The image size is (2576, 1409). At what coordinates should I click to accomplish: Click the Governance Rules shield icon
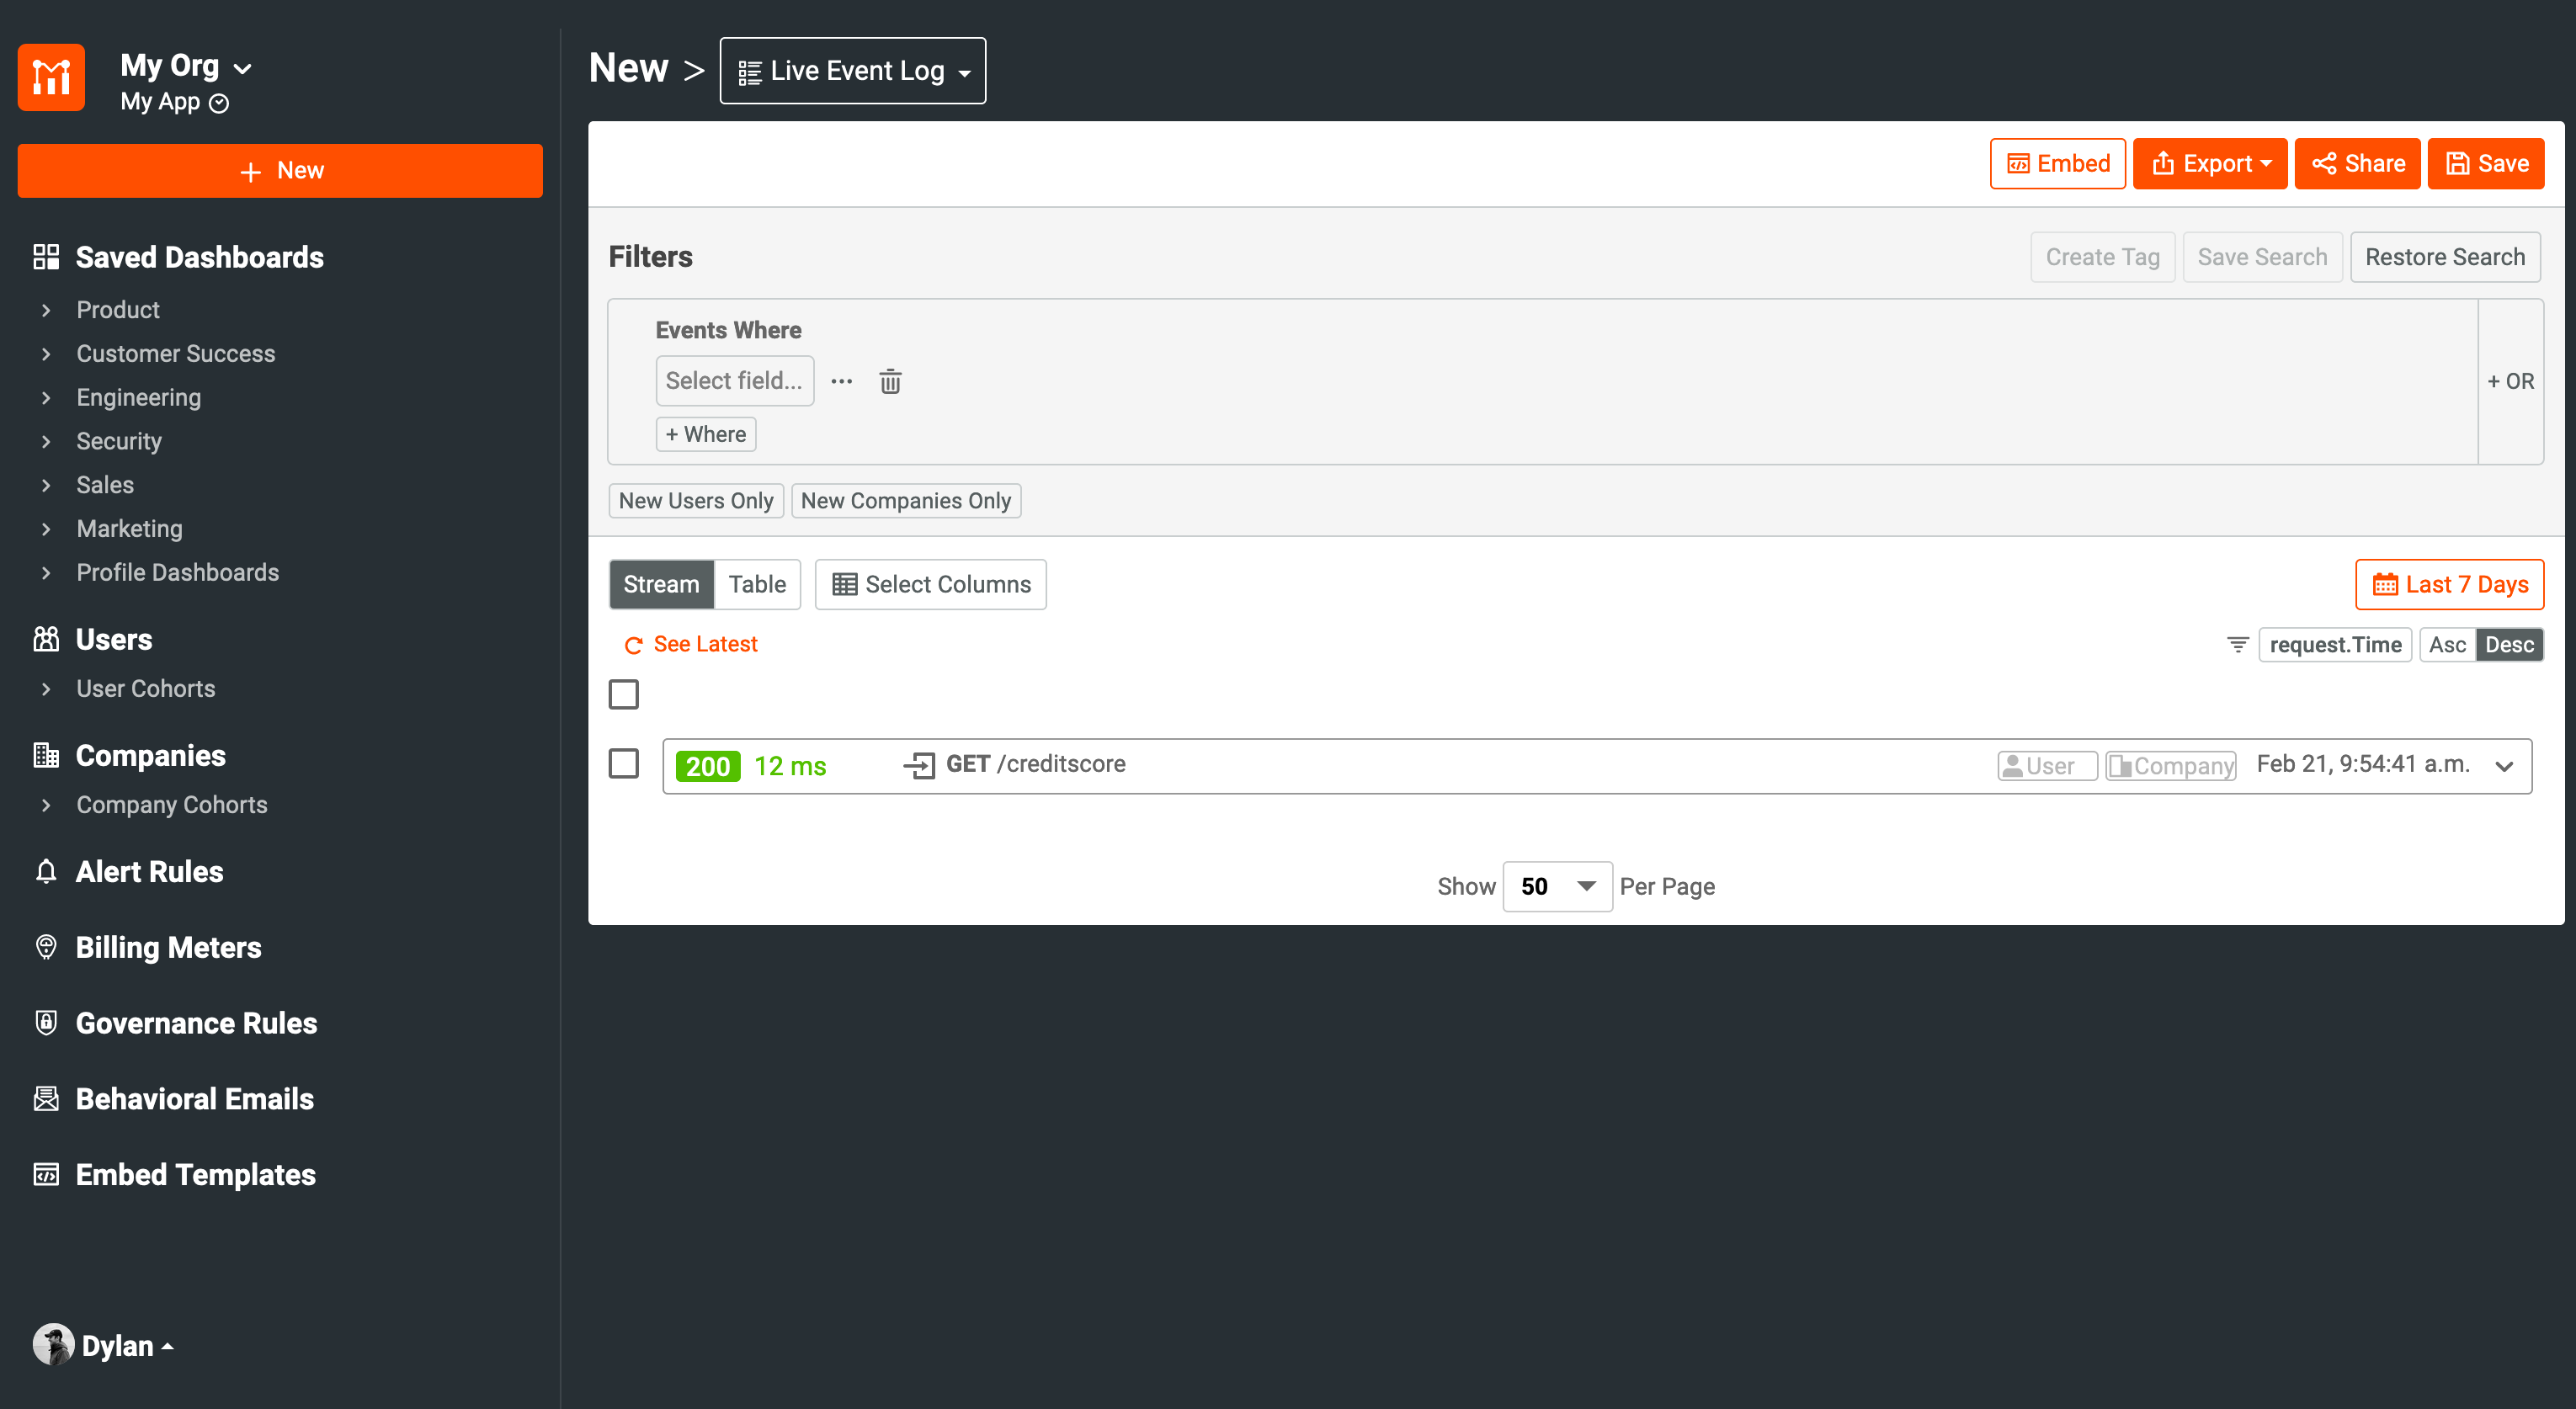tap(46, 1023)
